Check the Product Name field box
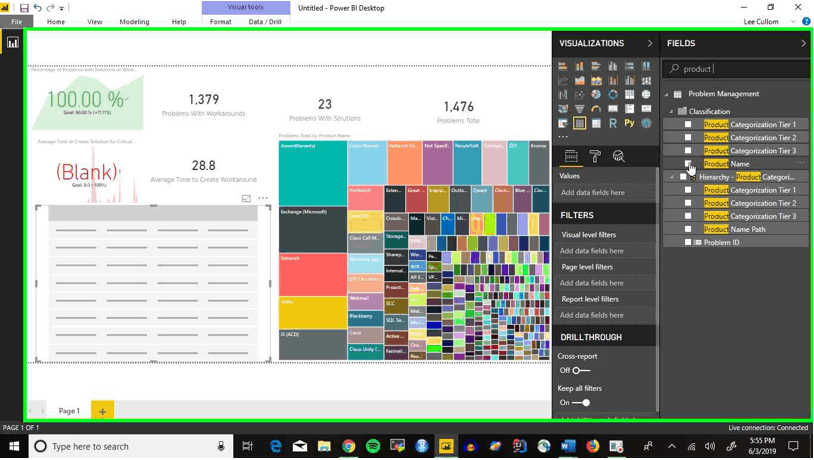 (x=688, y=164)
